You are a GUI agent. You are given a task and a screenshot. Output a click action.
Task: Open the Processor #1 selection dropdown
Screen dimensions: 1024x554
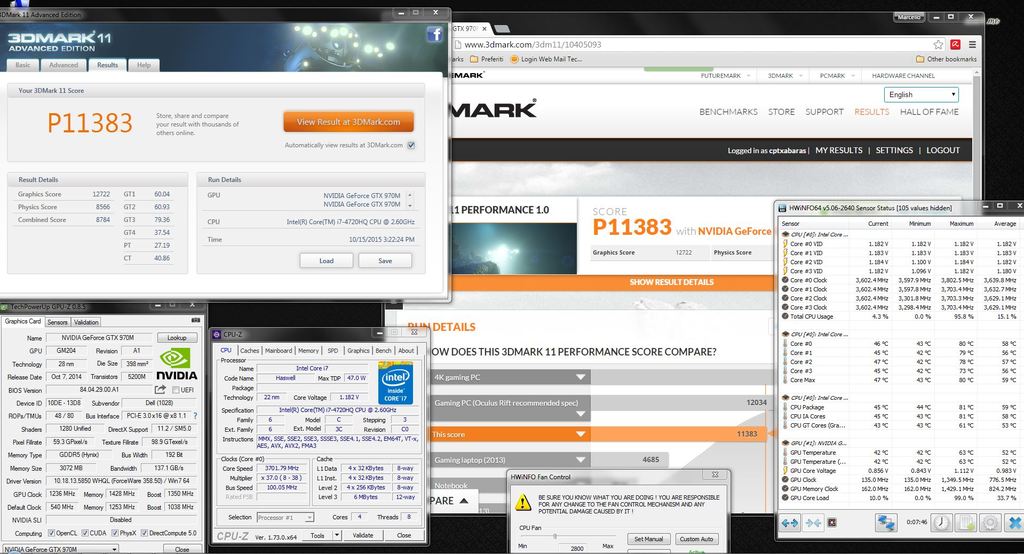(285, 517)
